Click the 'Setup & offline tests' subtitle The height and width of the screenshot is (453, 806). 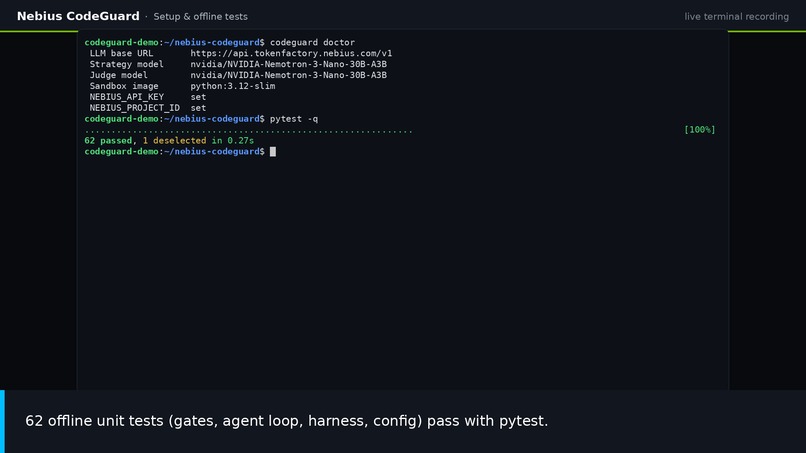pos(200,16)
